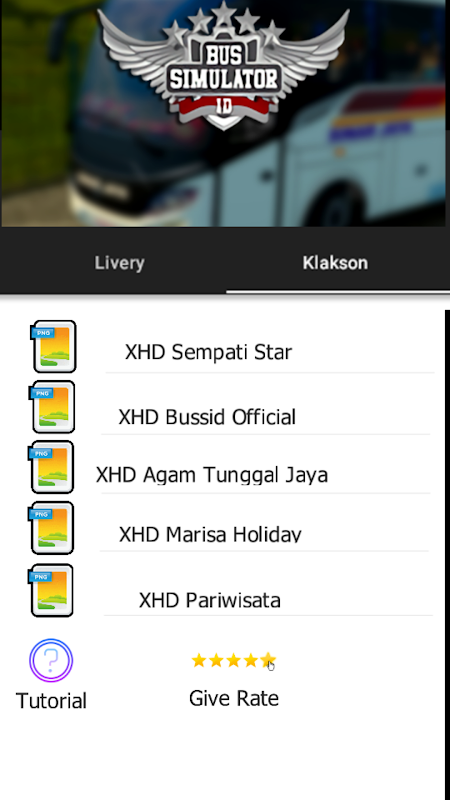Select the Klakson tab
Image resolution: width=450 pixels, height=800 pixels.
(335, 263)
